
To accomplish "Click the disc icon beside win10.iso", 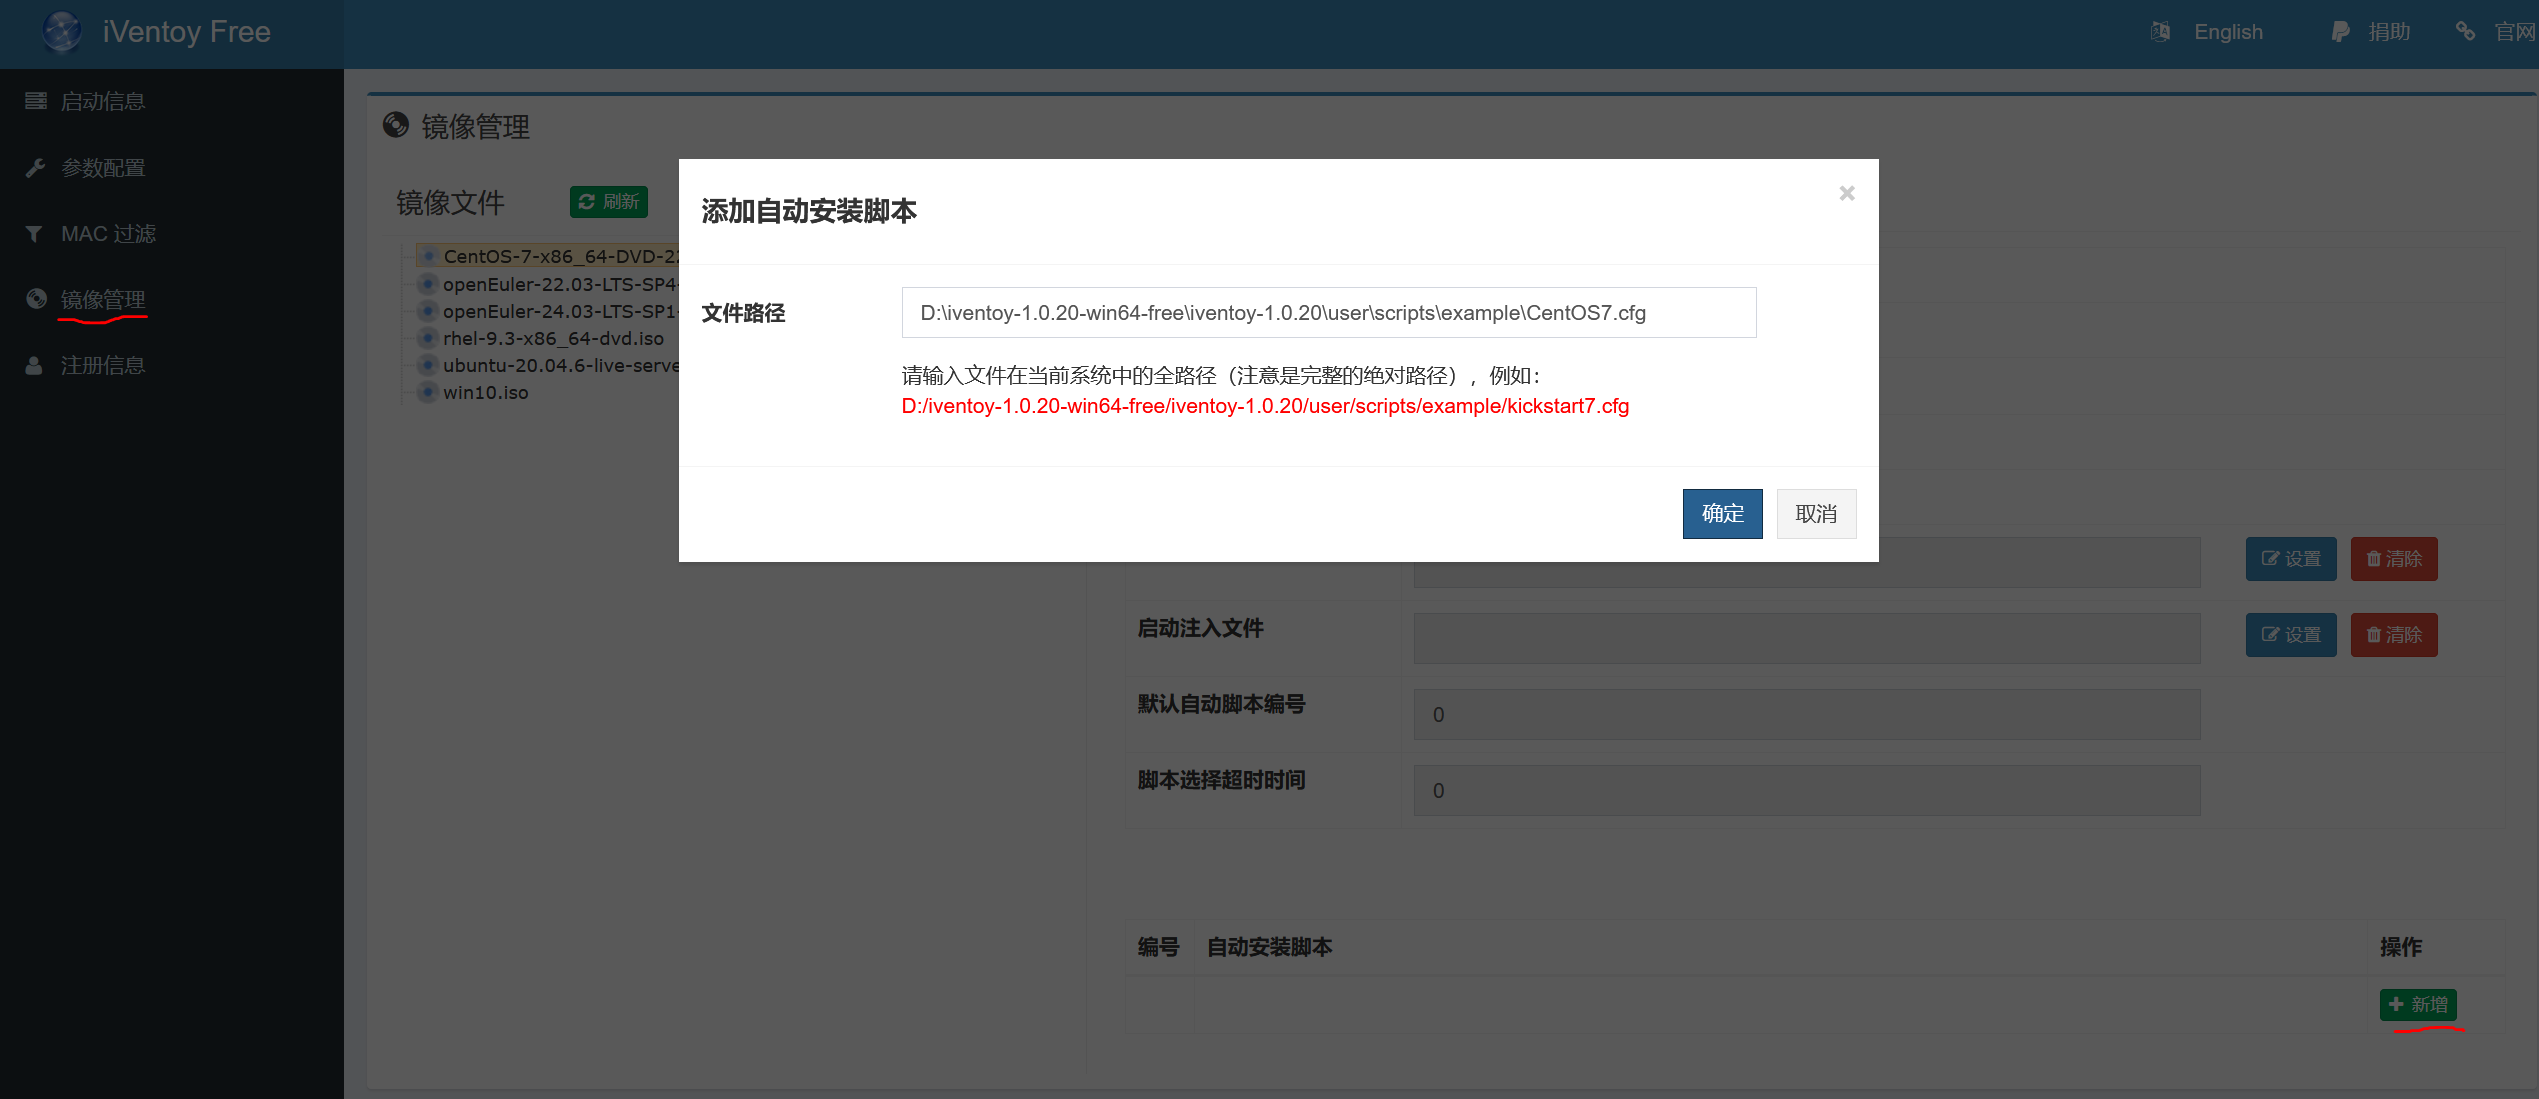I will [428, 392].
